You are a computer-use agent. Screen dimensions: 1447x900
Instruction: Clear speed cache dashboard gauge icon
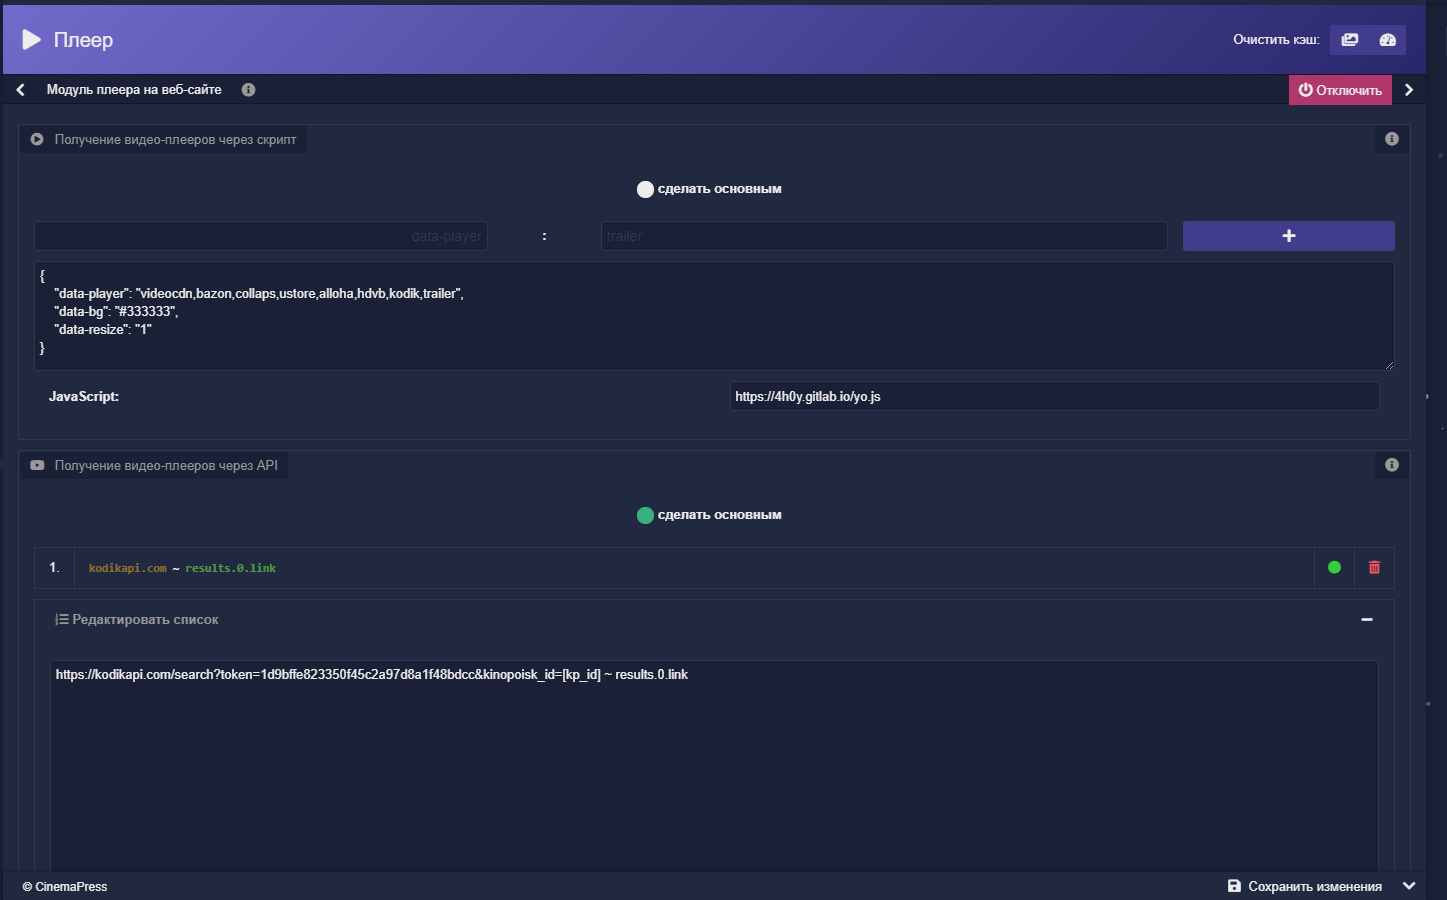click(x=1387, y=40)
